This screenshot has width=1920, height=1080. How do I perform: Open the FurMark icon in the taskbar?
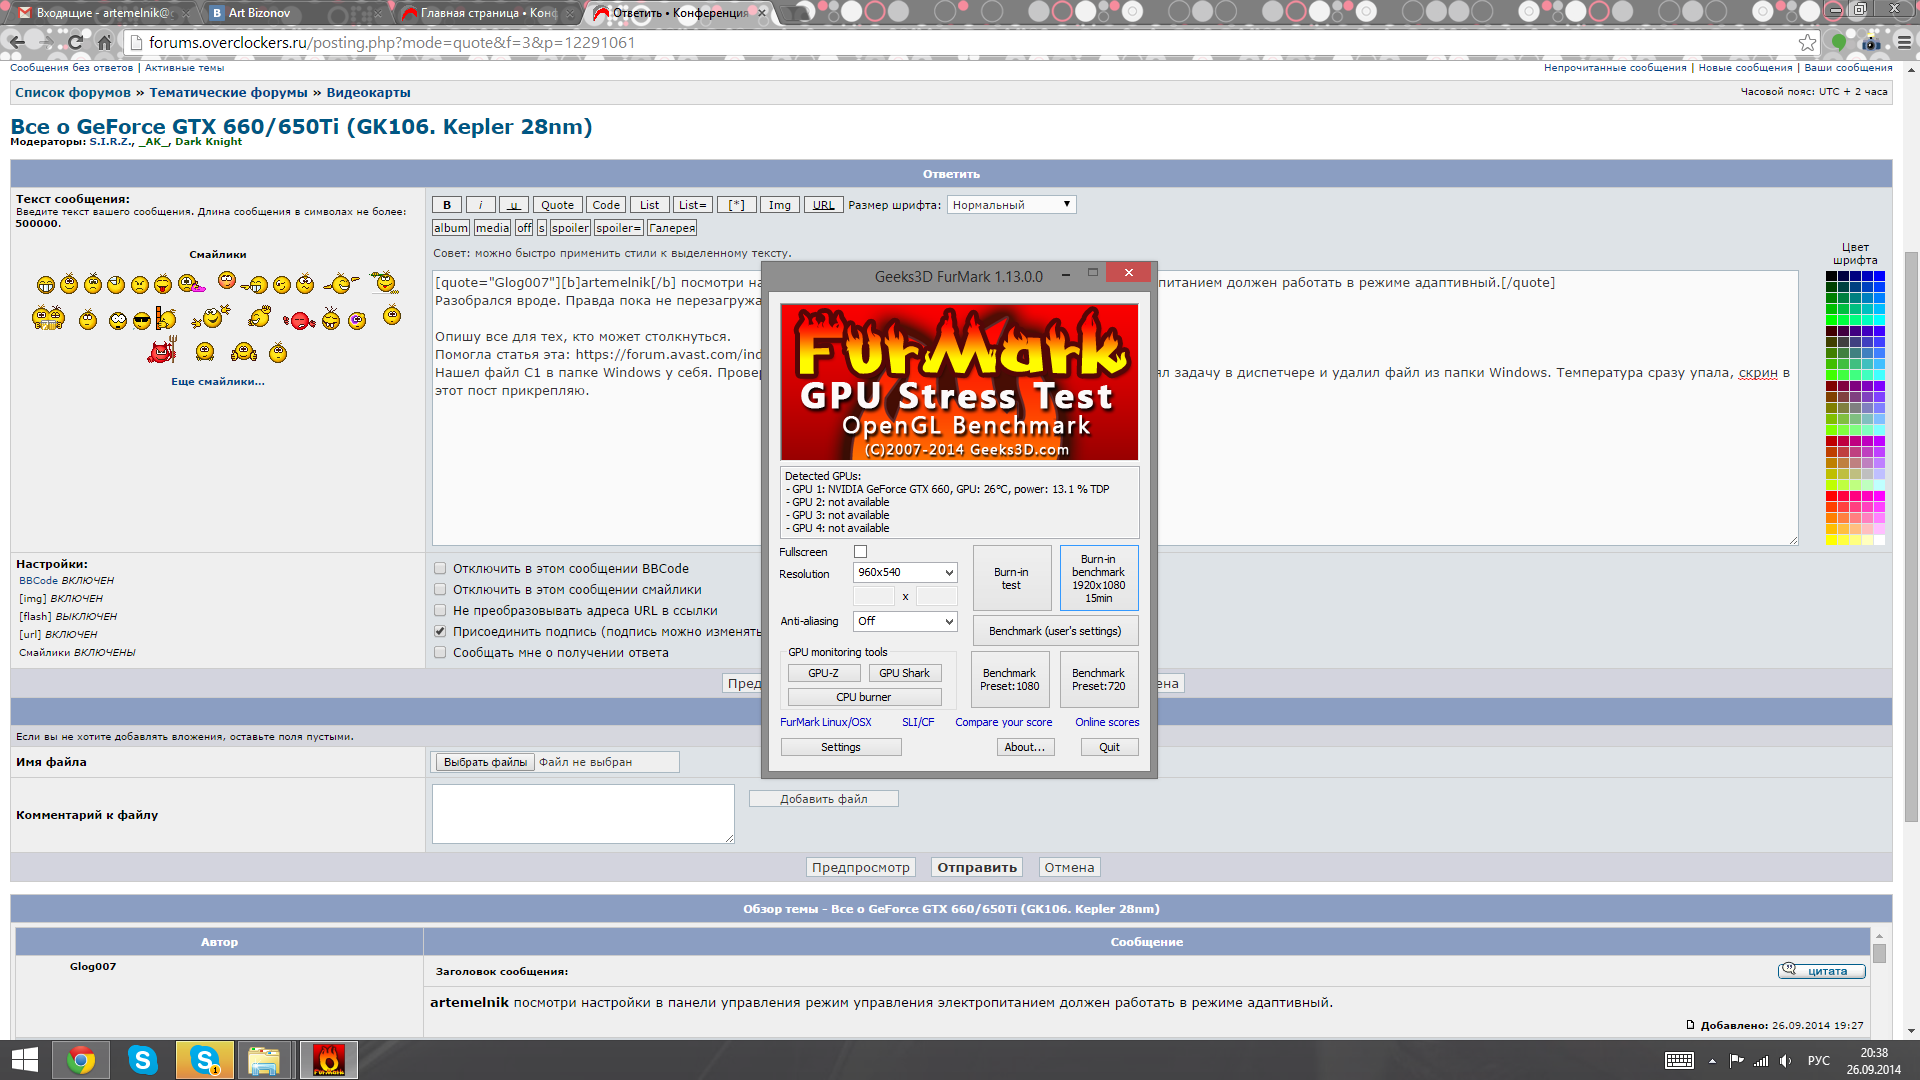tap(328, 1060)
